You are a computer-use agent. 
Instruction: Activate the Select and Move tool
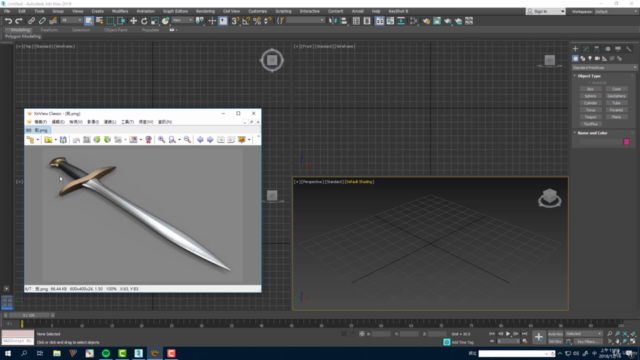click(133, 21)
